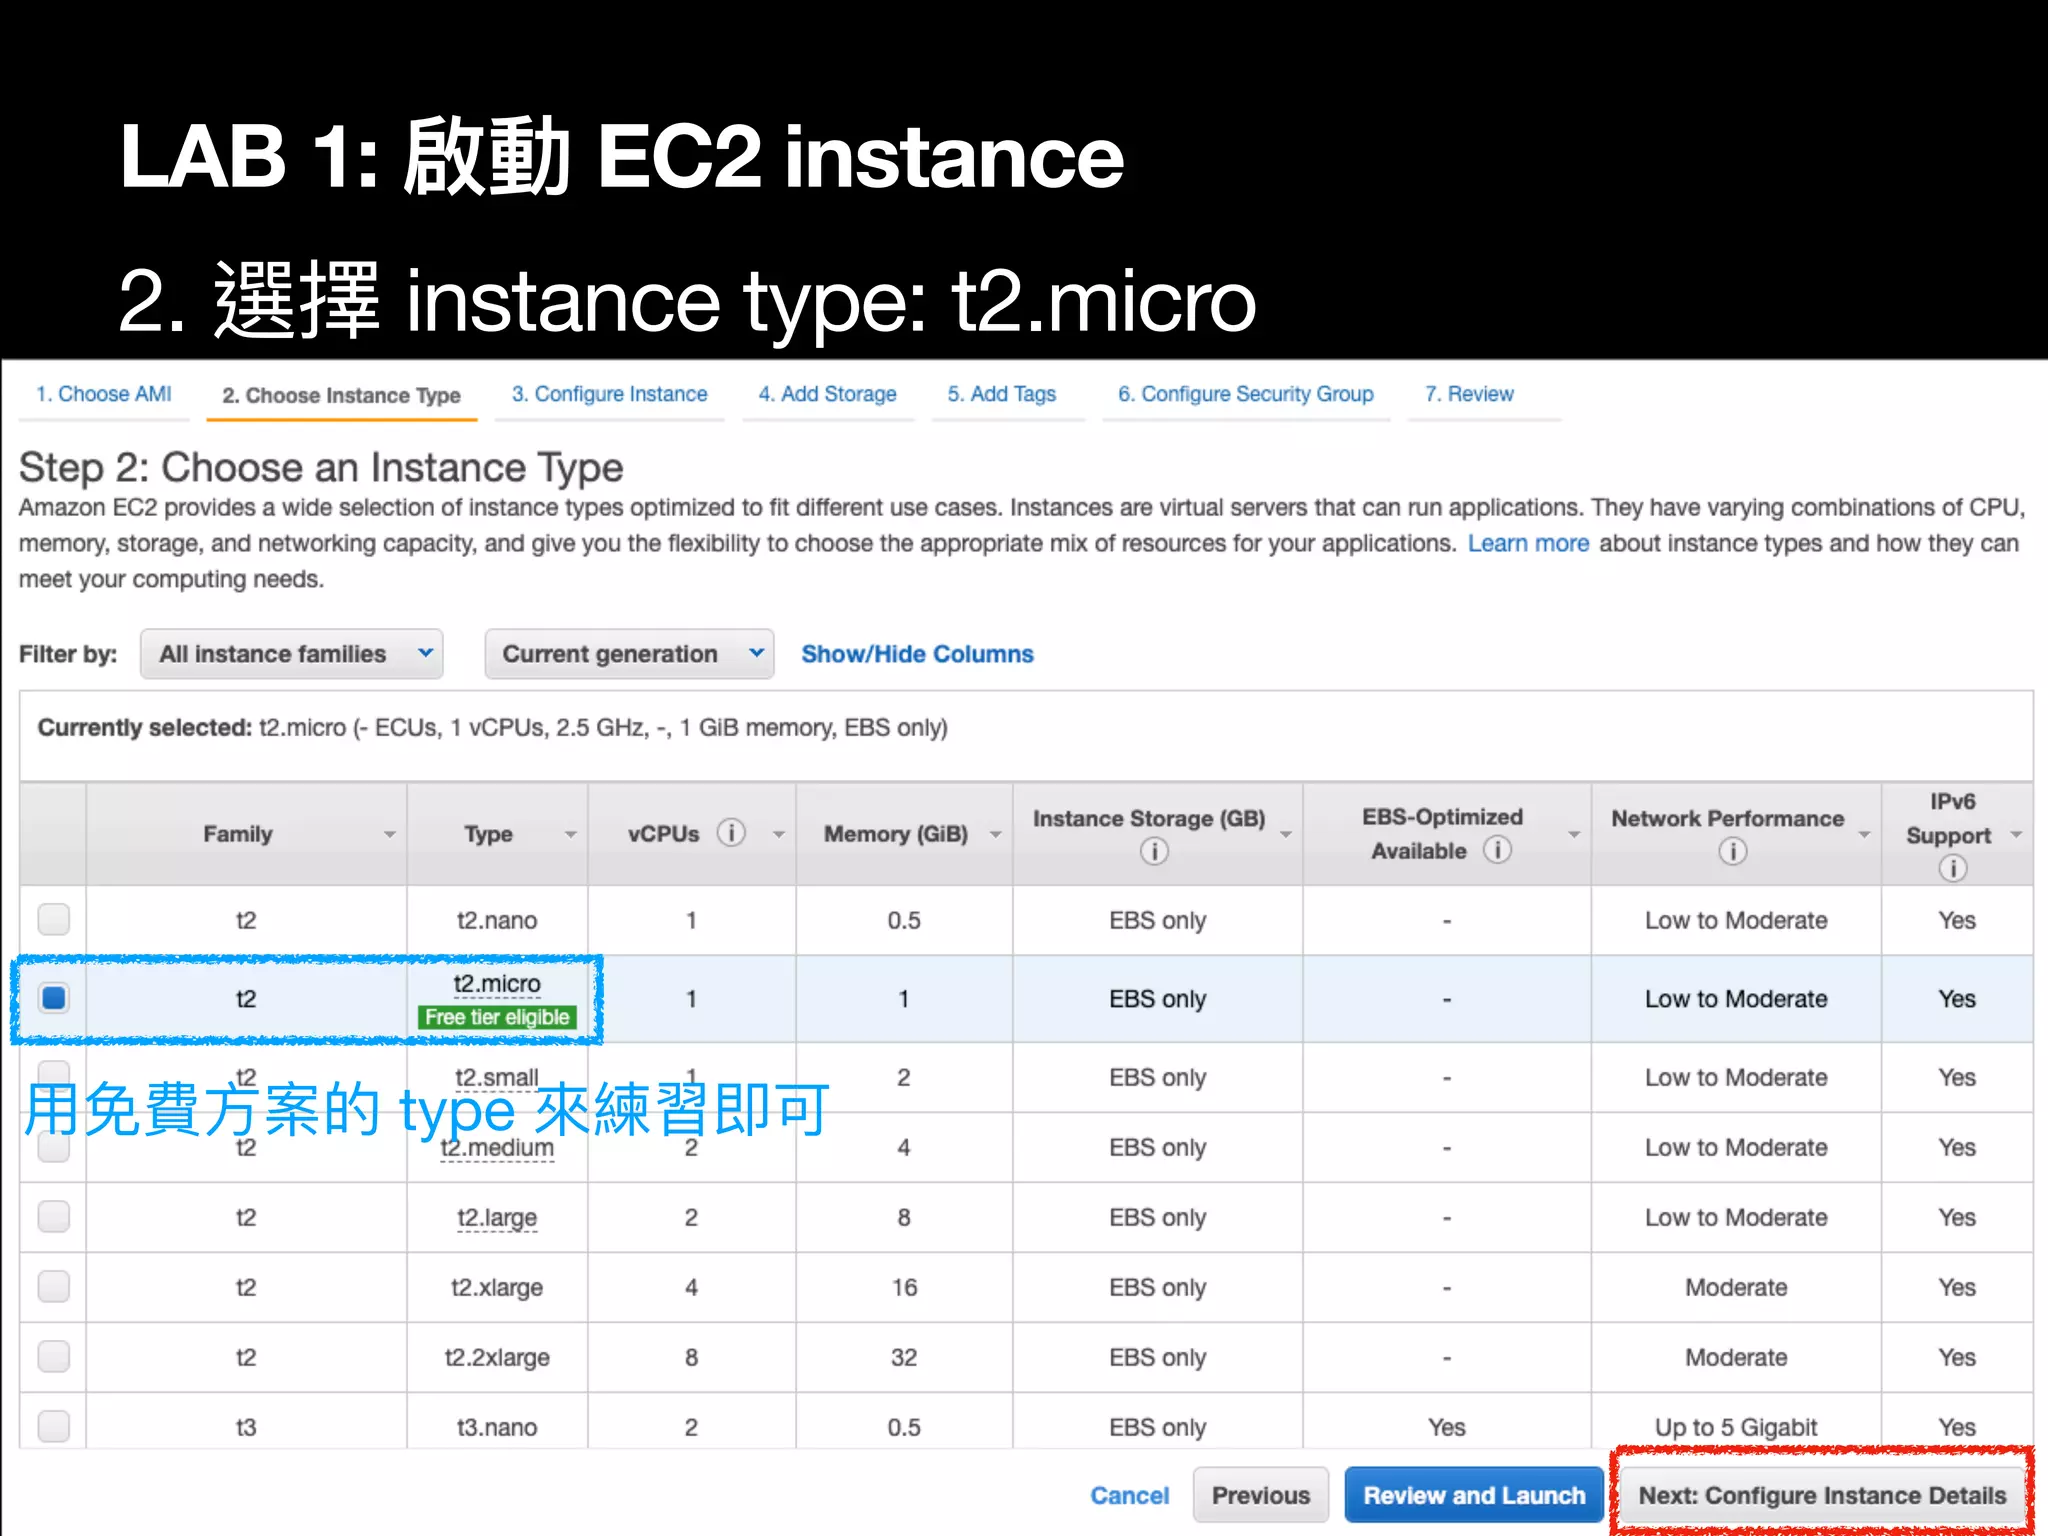Image resolution: width=2048 pixels, height=1536 pixels.
Task: Switch to 4. Add Storage tab
Action: point(827,394)
